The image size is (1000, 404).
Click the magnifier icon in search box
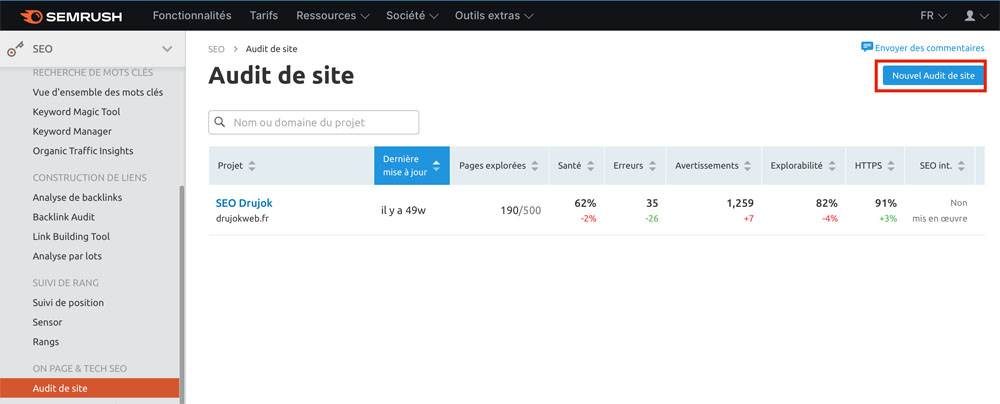220,122
